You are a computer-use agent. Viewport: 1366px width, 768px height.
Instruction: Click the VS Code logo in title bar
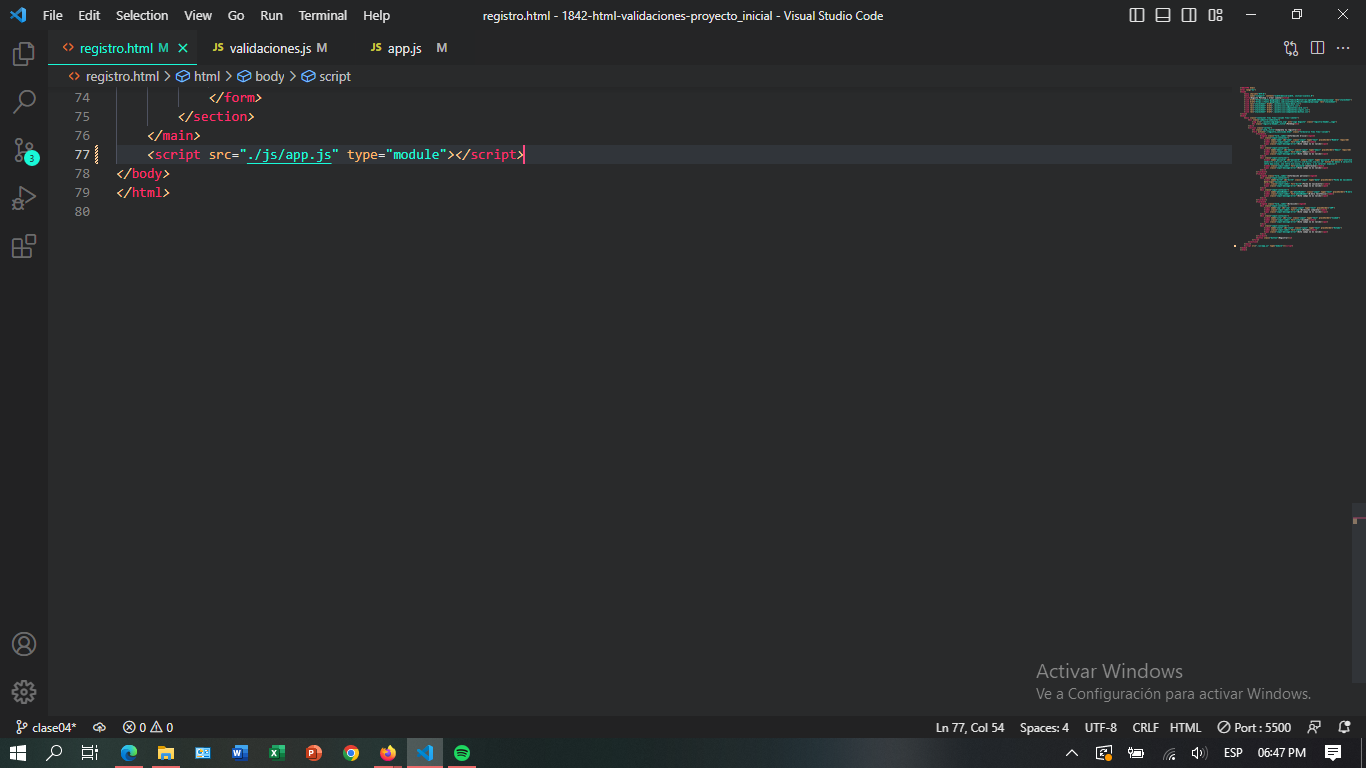[x=18, y=15]
